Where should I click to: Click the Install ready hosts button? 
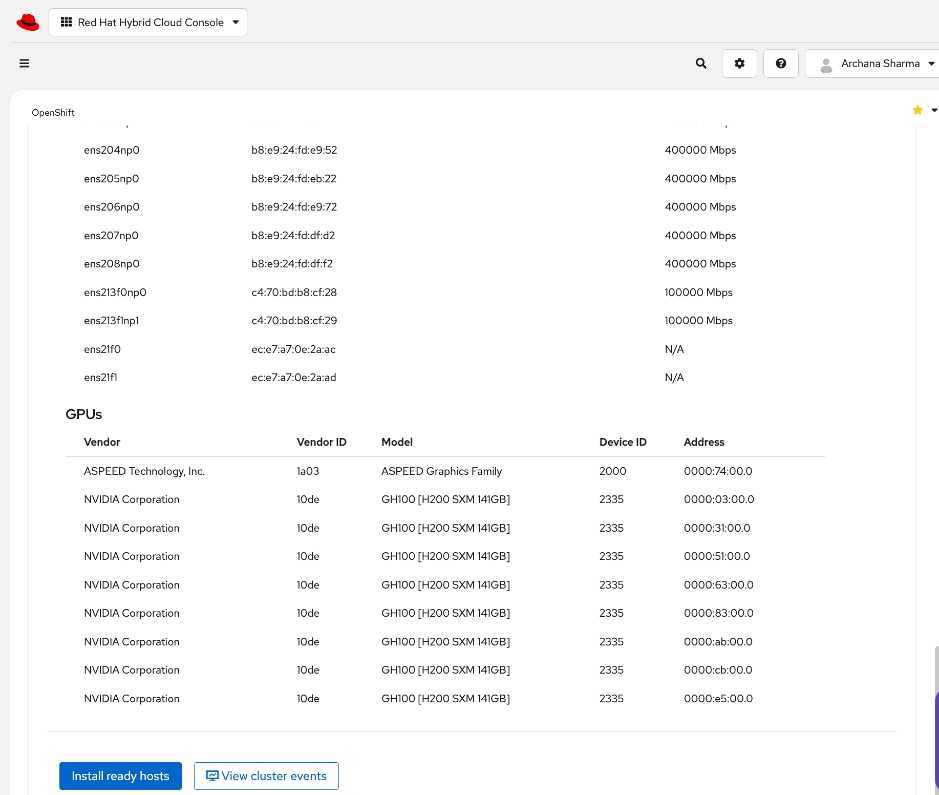pyautogui.click(x=120, y=775)
